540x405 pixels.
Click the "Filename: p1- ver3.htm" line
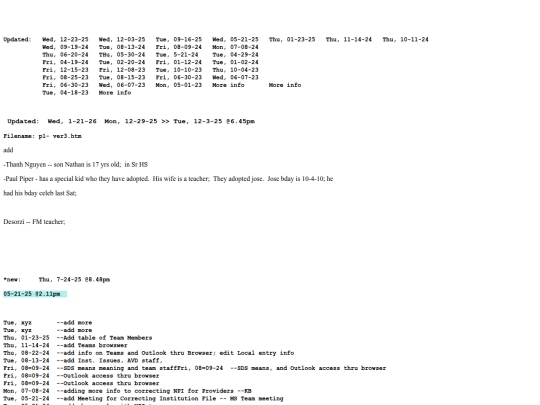click(x=42, y=136)
